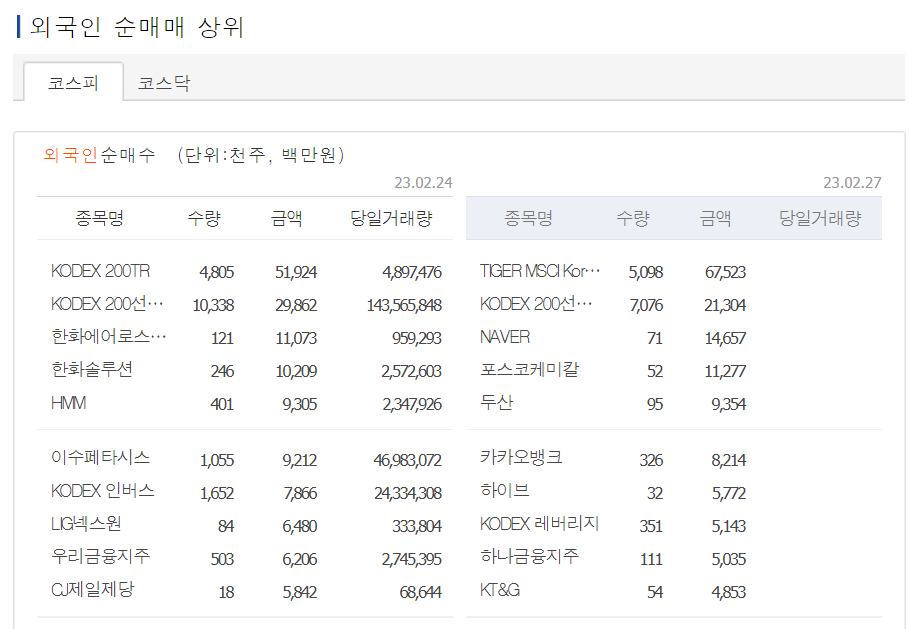The width and height of the screenshot is (909, 629).
Task: Open KT&G stock link
Action: 500,590
